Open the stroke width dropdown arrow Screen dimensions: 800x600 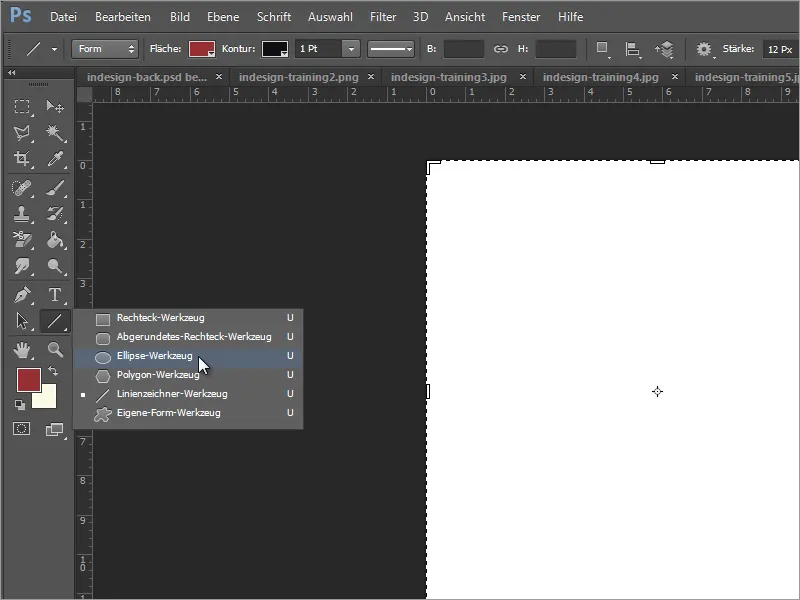pyautogui.click(x=351, y=49)
